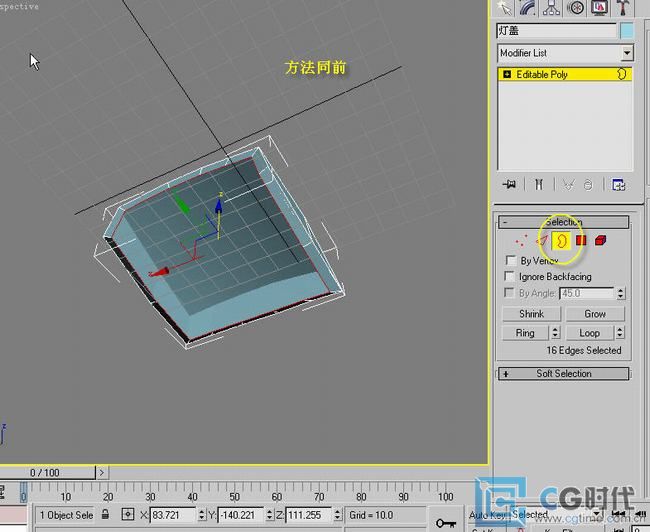Click the X coordinate field 83.721
The width and height of the screenshot is (650, 532).
[x=172, y=515]
